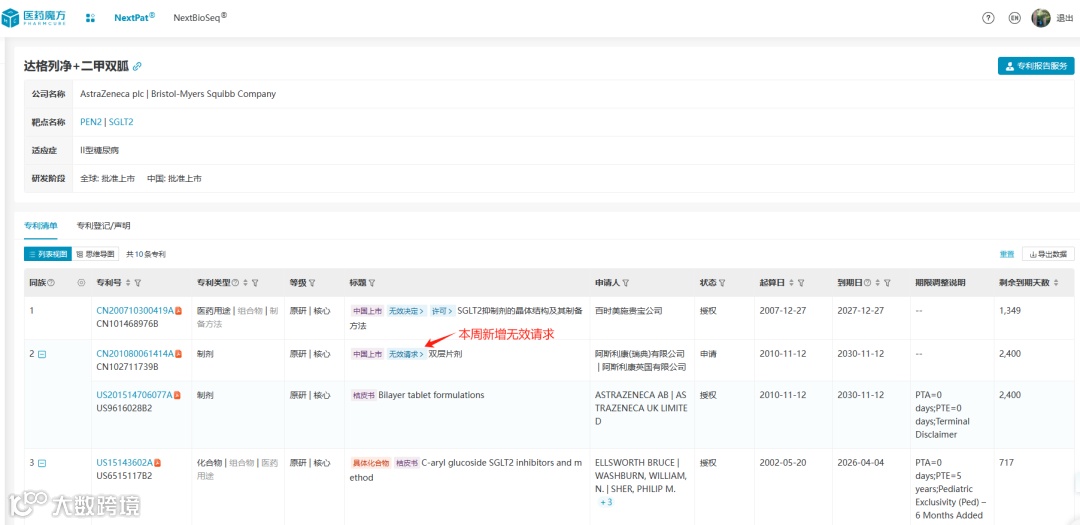Click the 专利类型 help icon
The image size is (1080, 525).
pyautogui.click(x=236, y=282)
